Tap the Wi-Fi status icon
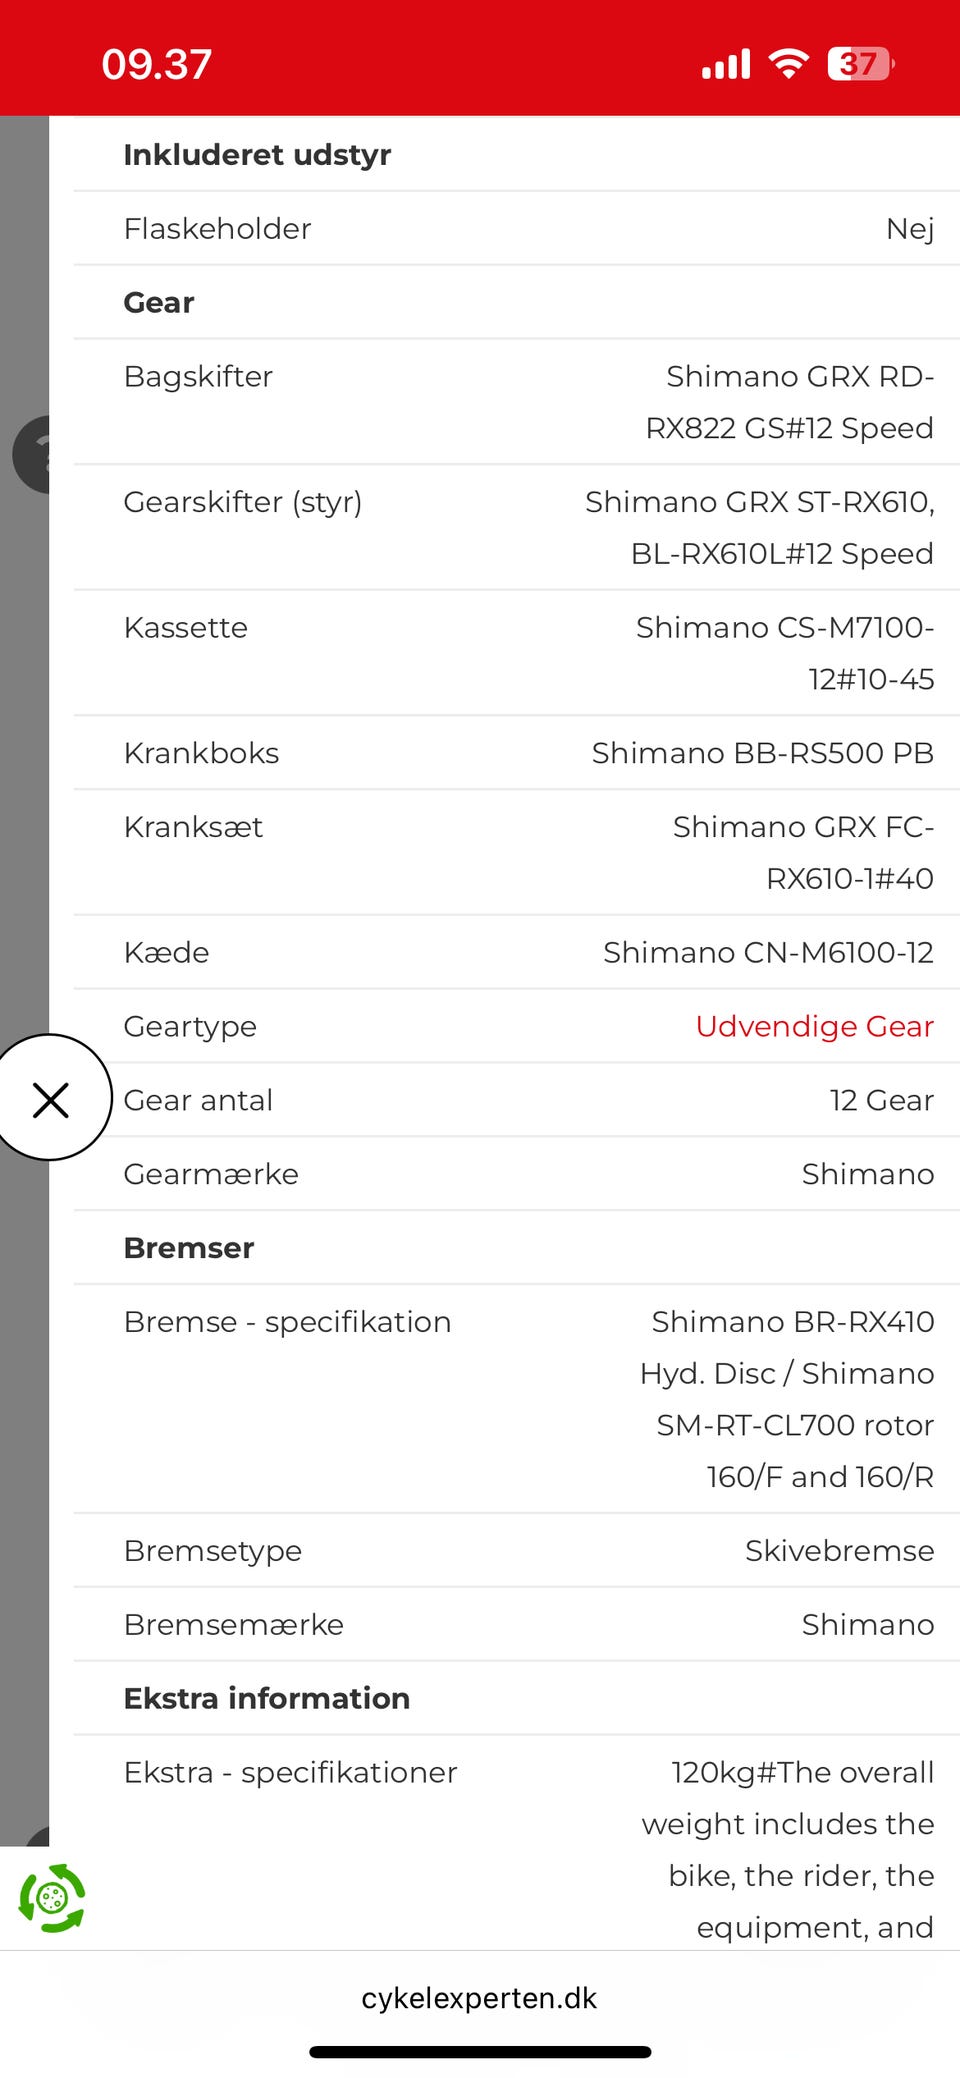Viewport: 960px width, 2078px height. pyautogui.click(x=788, y=64)
